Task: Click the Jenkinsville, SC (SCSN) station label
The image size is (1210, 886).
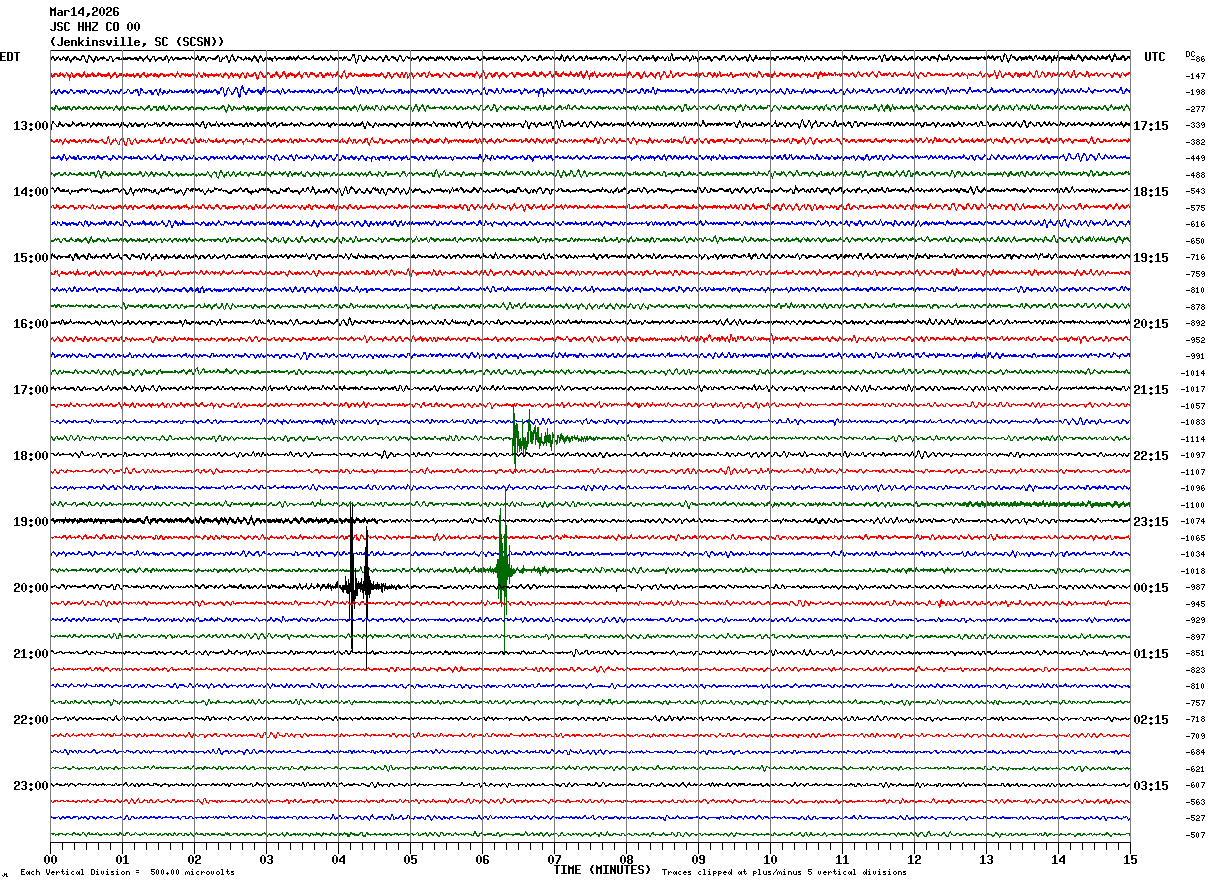Action: [137, 42]
